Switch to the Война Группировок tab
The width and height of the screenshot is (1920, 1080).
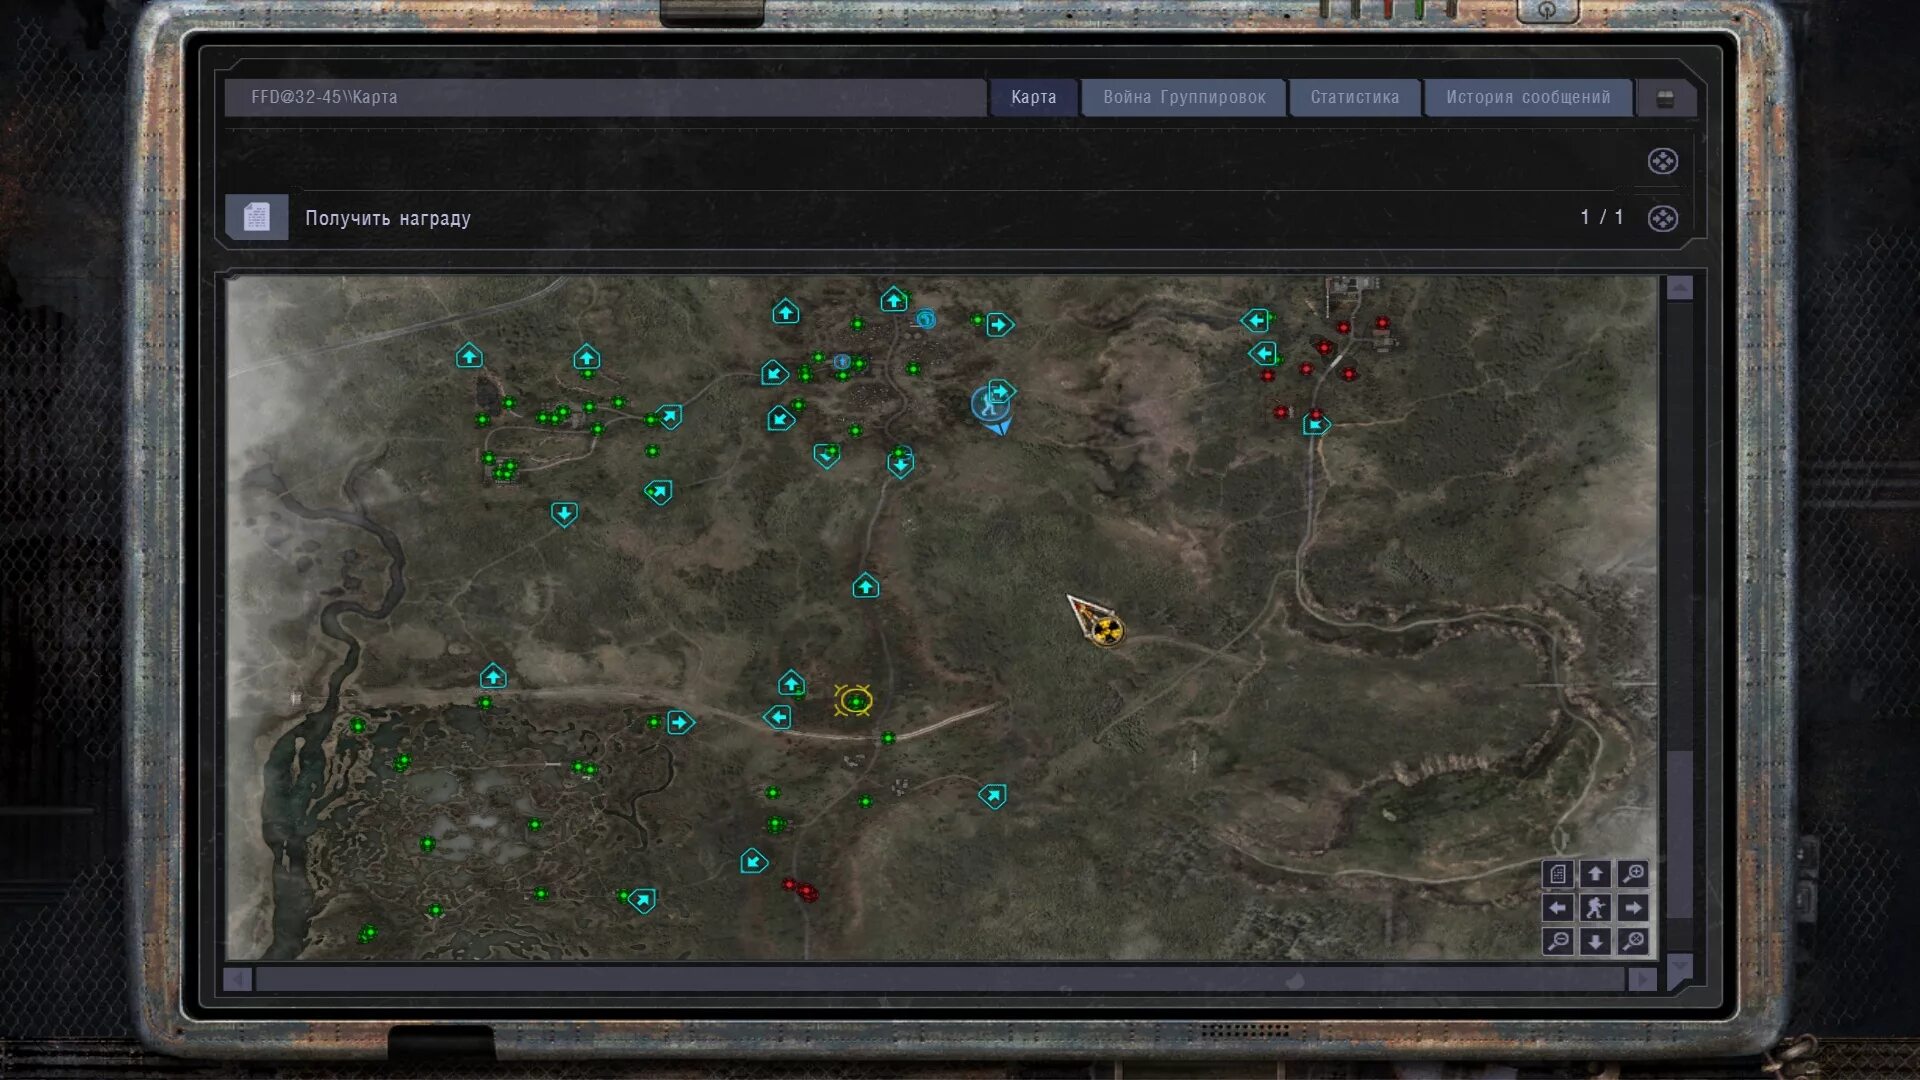pos(1184,97)
